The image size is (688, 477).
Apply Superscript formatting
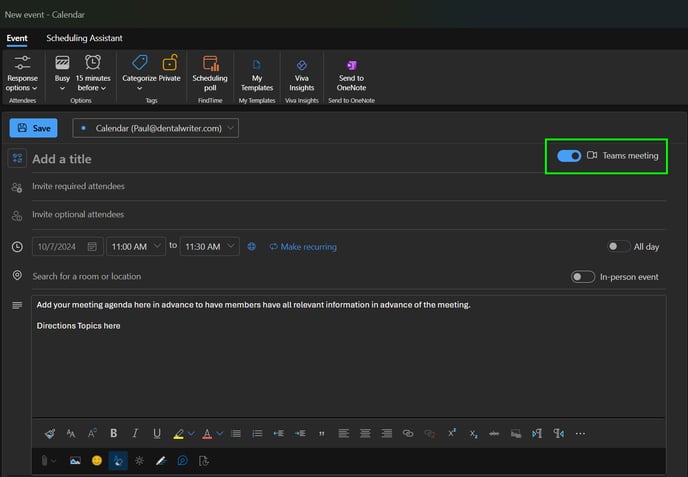click(452, 433)
